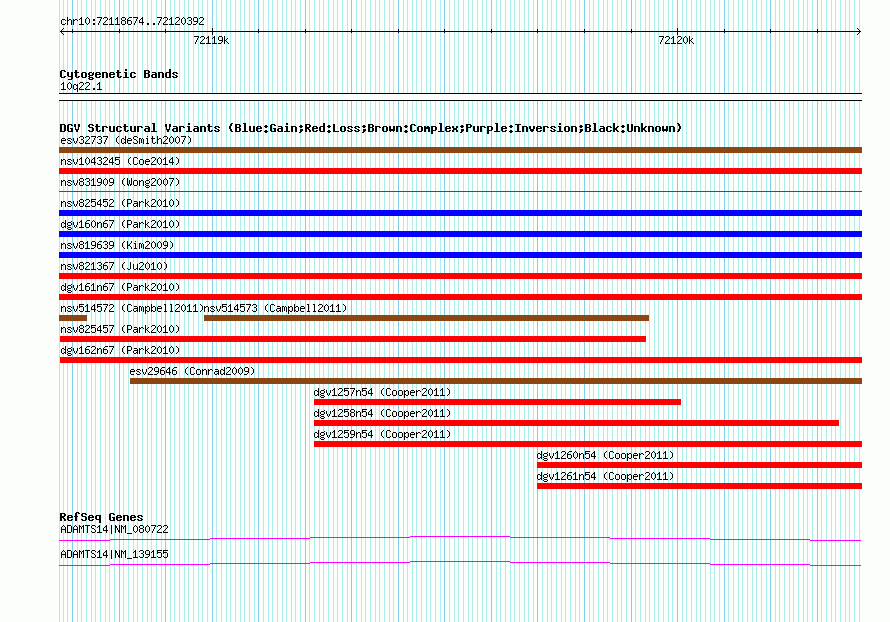
Task: Open the dgv1261n54 (Cooper2011) label
Action: (605, 476)
